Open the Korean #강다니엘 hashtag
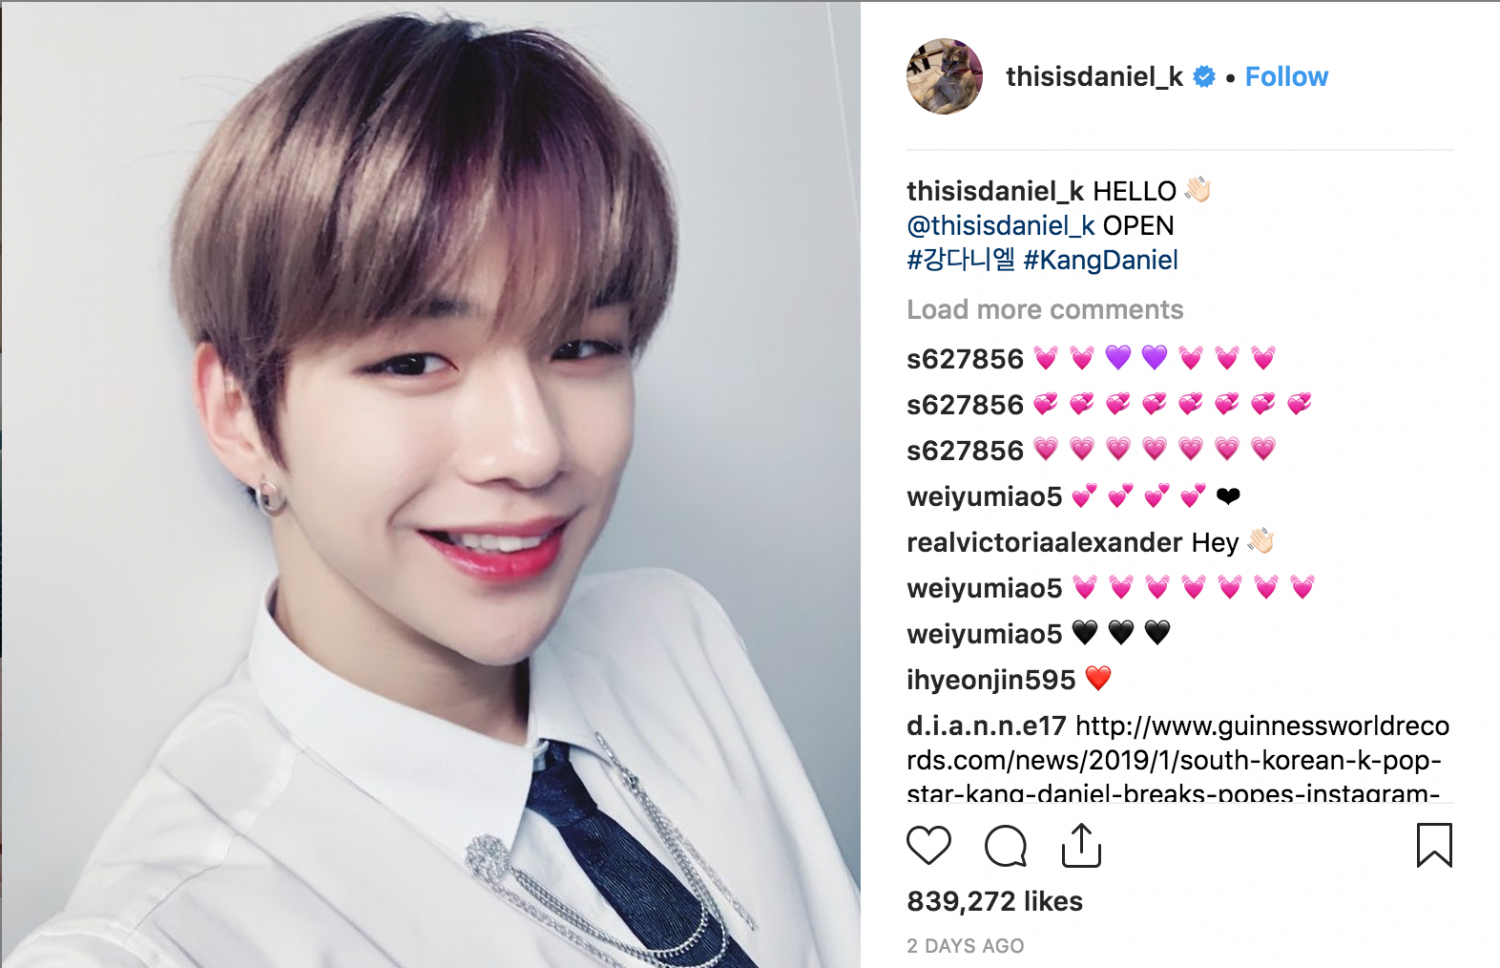The image size is (1500, 968). pyautogui.click(x=961, y=260)
